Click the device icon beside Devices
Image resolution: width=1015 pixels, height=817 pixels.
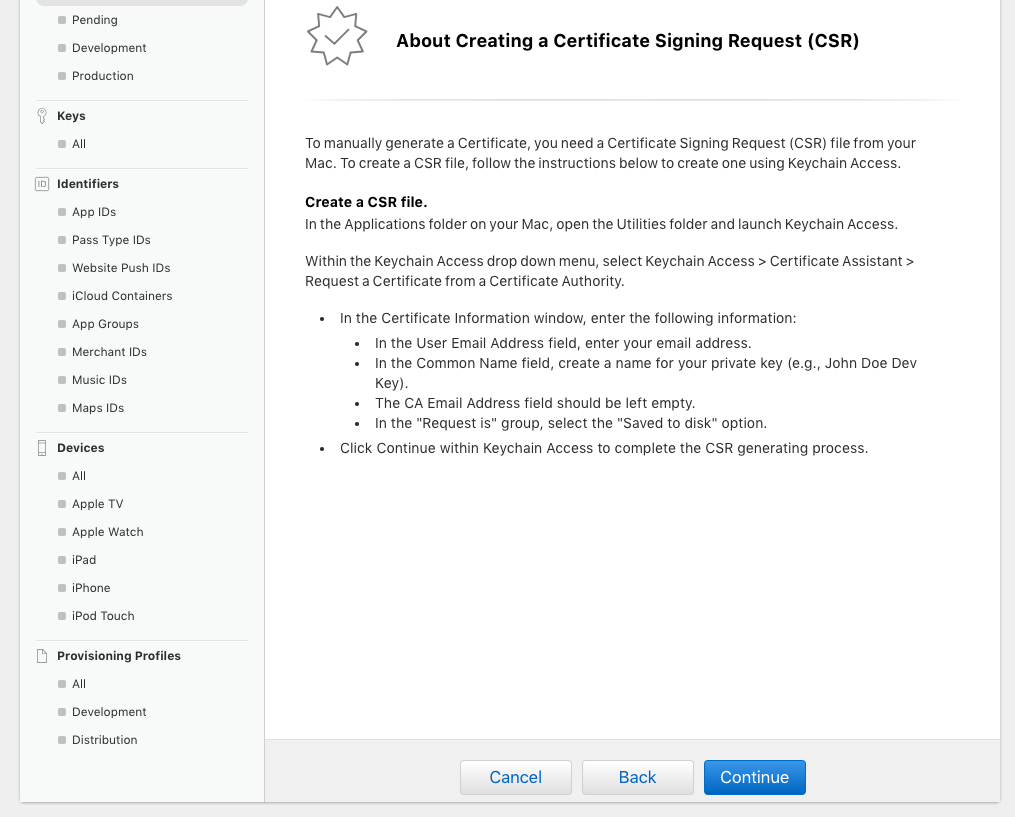(41, 448)
